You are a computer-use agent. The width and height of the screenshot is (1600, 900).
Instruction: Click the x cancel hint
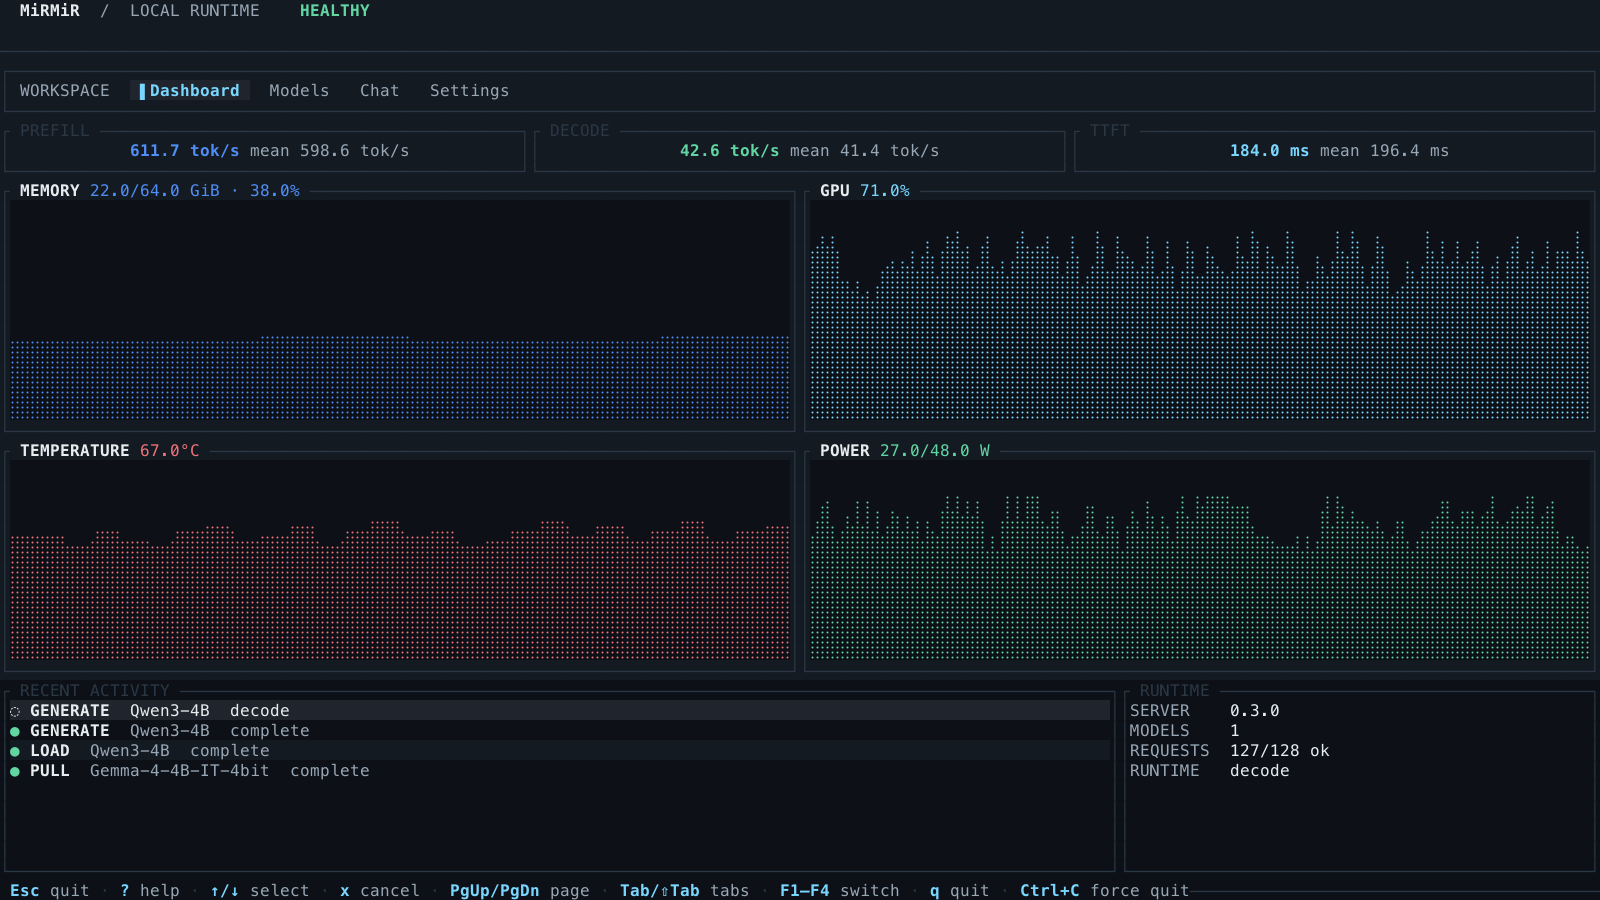[380, 890]
